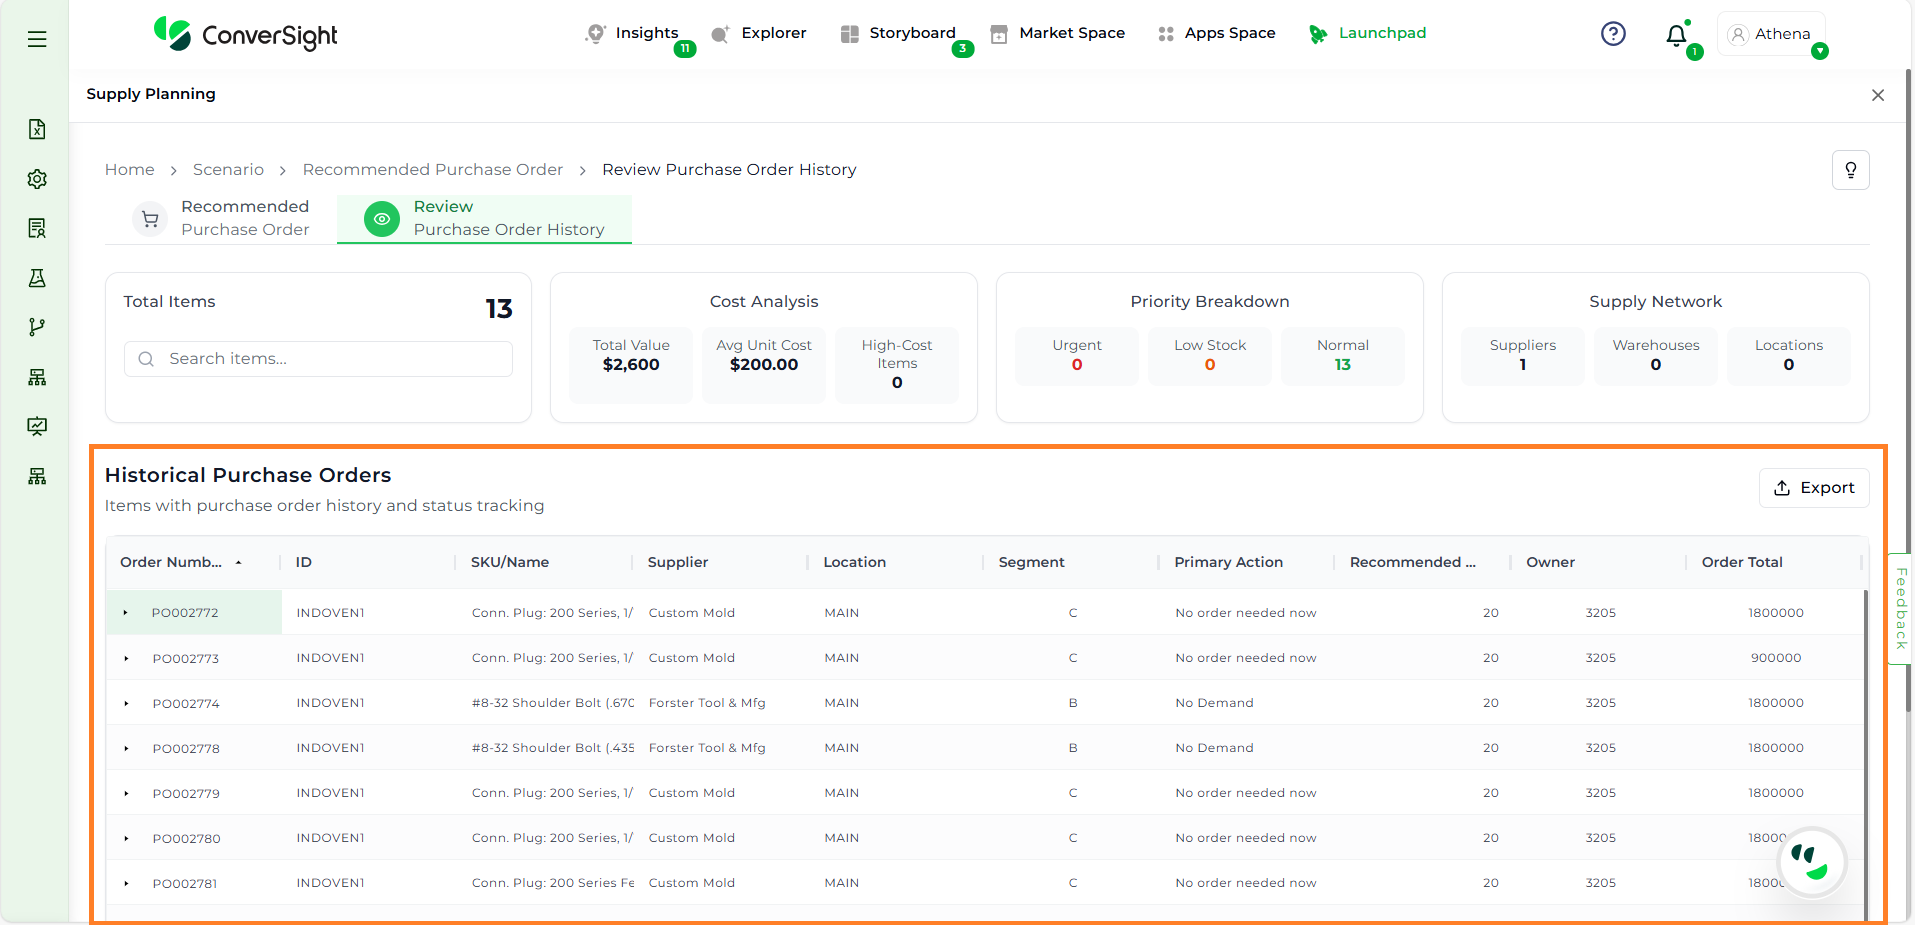The image size is (1915, 925).
Task: Click the notification bell icon
Action: point(1676,36)
